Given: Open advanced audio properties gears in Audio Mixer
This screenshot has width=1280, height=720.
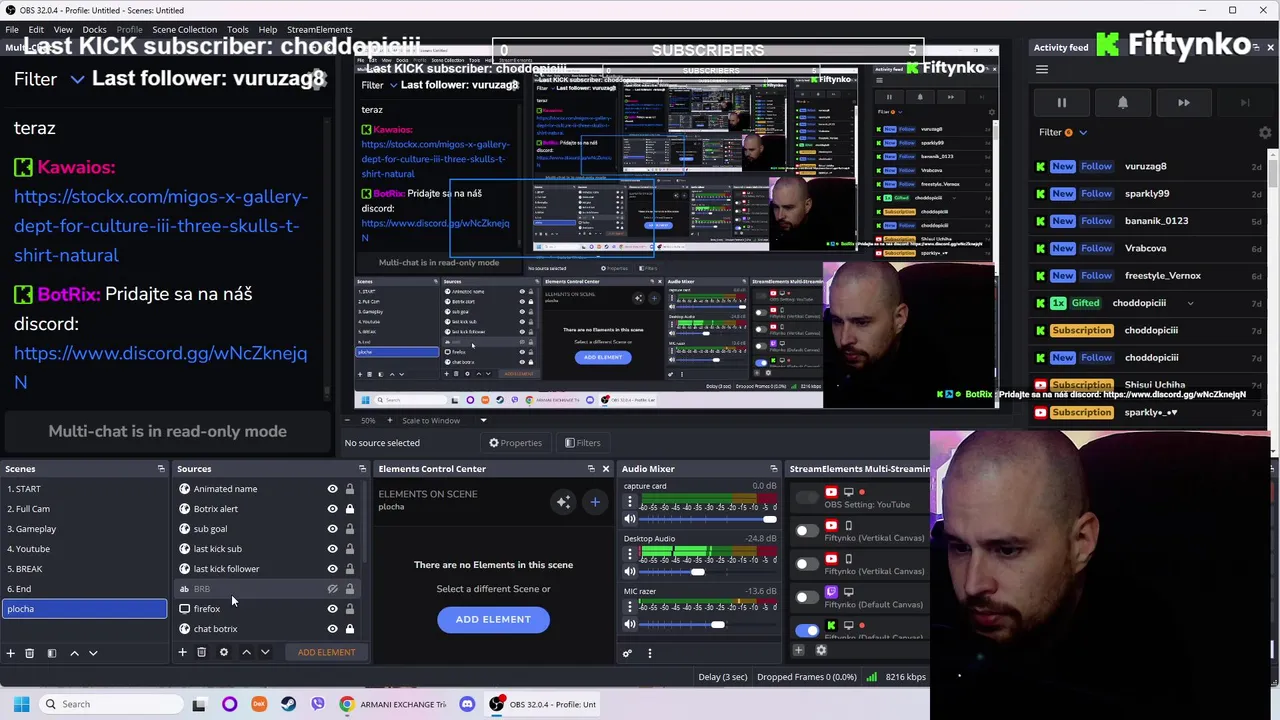Looking at the screenshot, I should coord(627,653).
